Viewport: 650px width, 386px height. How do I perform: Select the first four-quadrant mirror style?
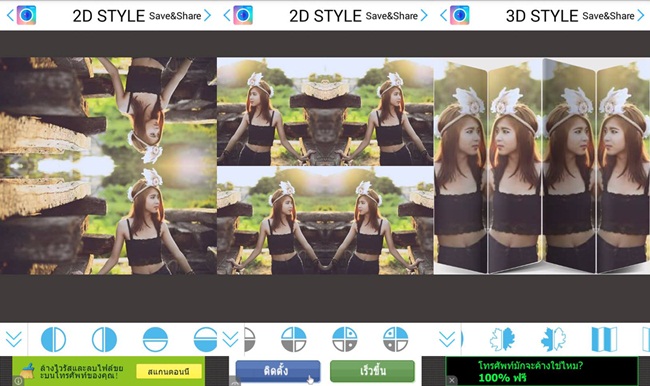(294, 339)
